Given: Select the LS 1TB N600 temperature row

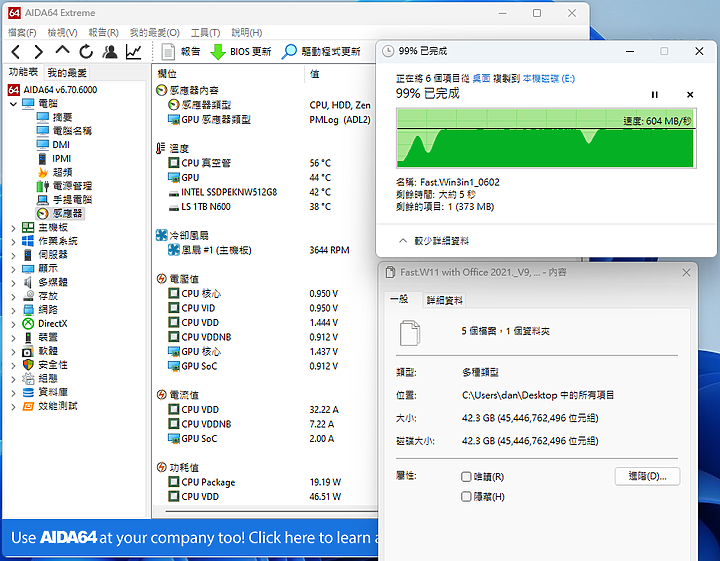Looking at the screenshot, I should 265,207.
